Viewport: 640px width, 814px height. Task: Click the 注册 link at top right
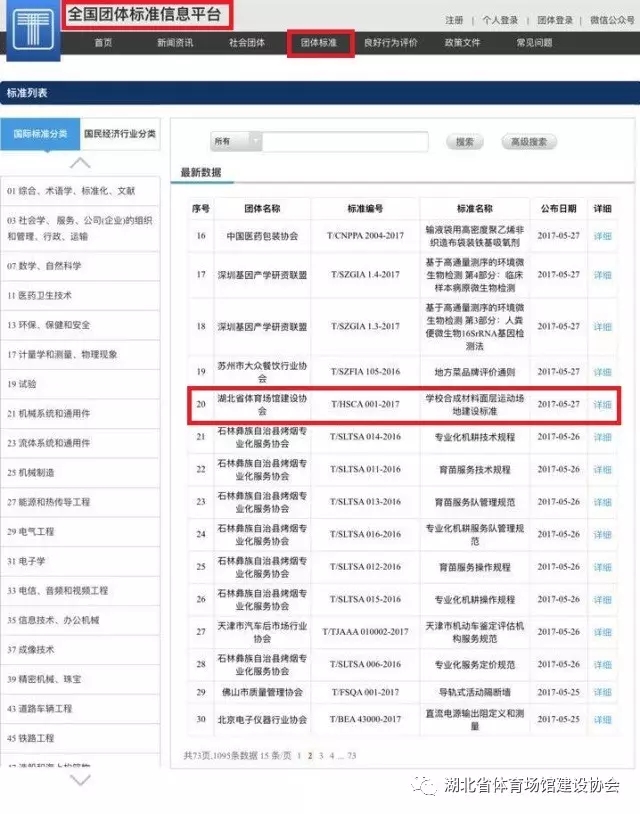[454, 20]
